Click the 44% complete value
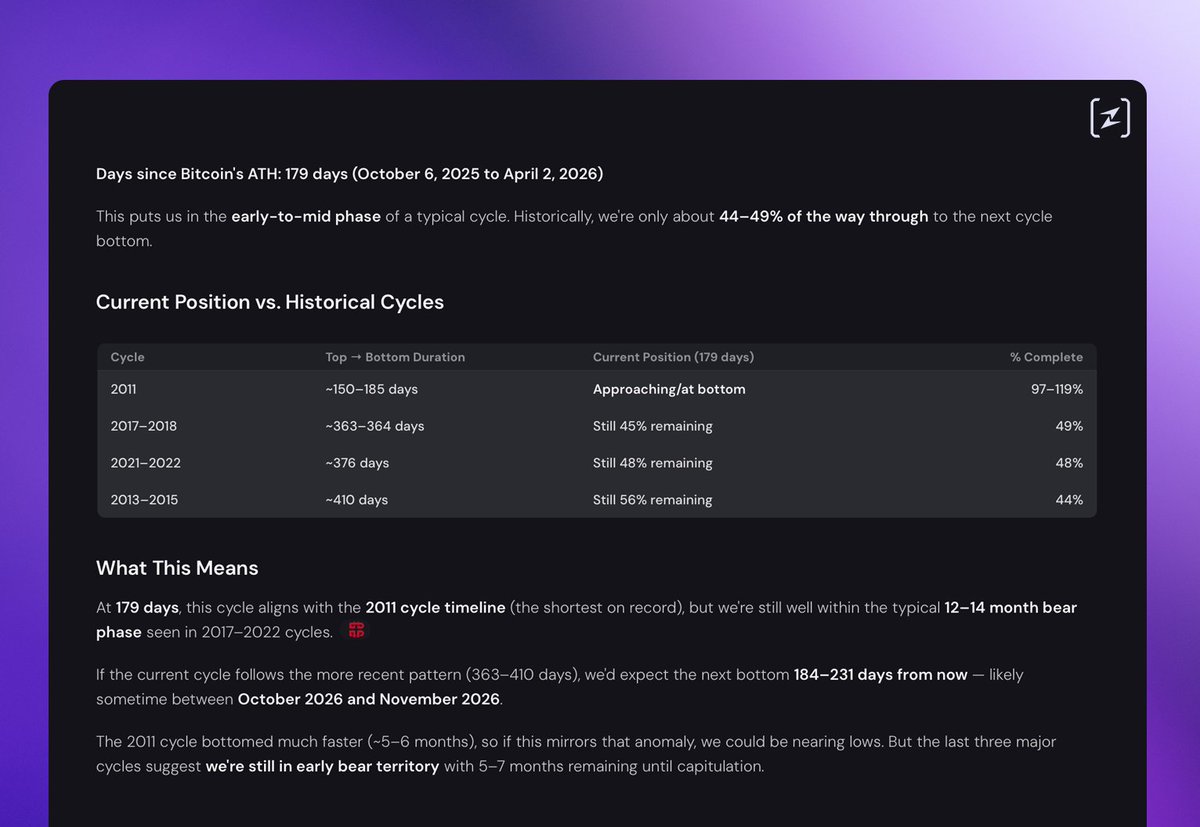The width and height of the screenshot is (1200, 827). coord(1069,499)
